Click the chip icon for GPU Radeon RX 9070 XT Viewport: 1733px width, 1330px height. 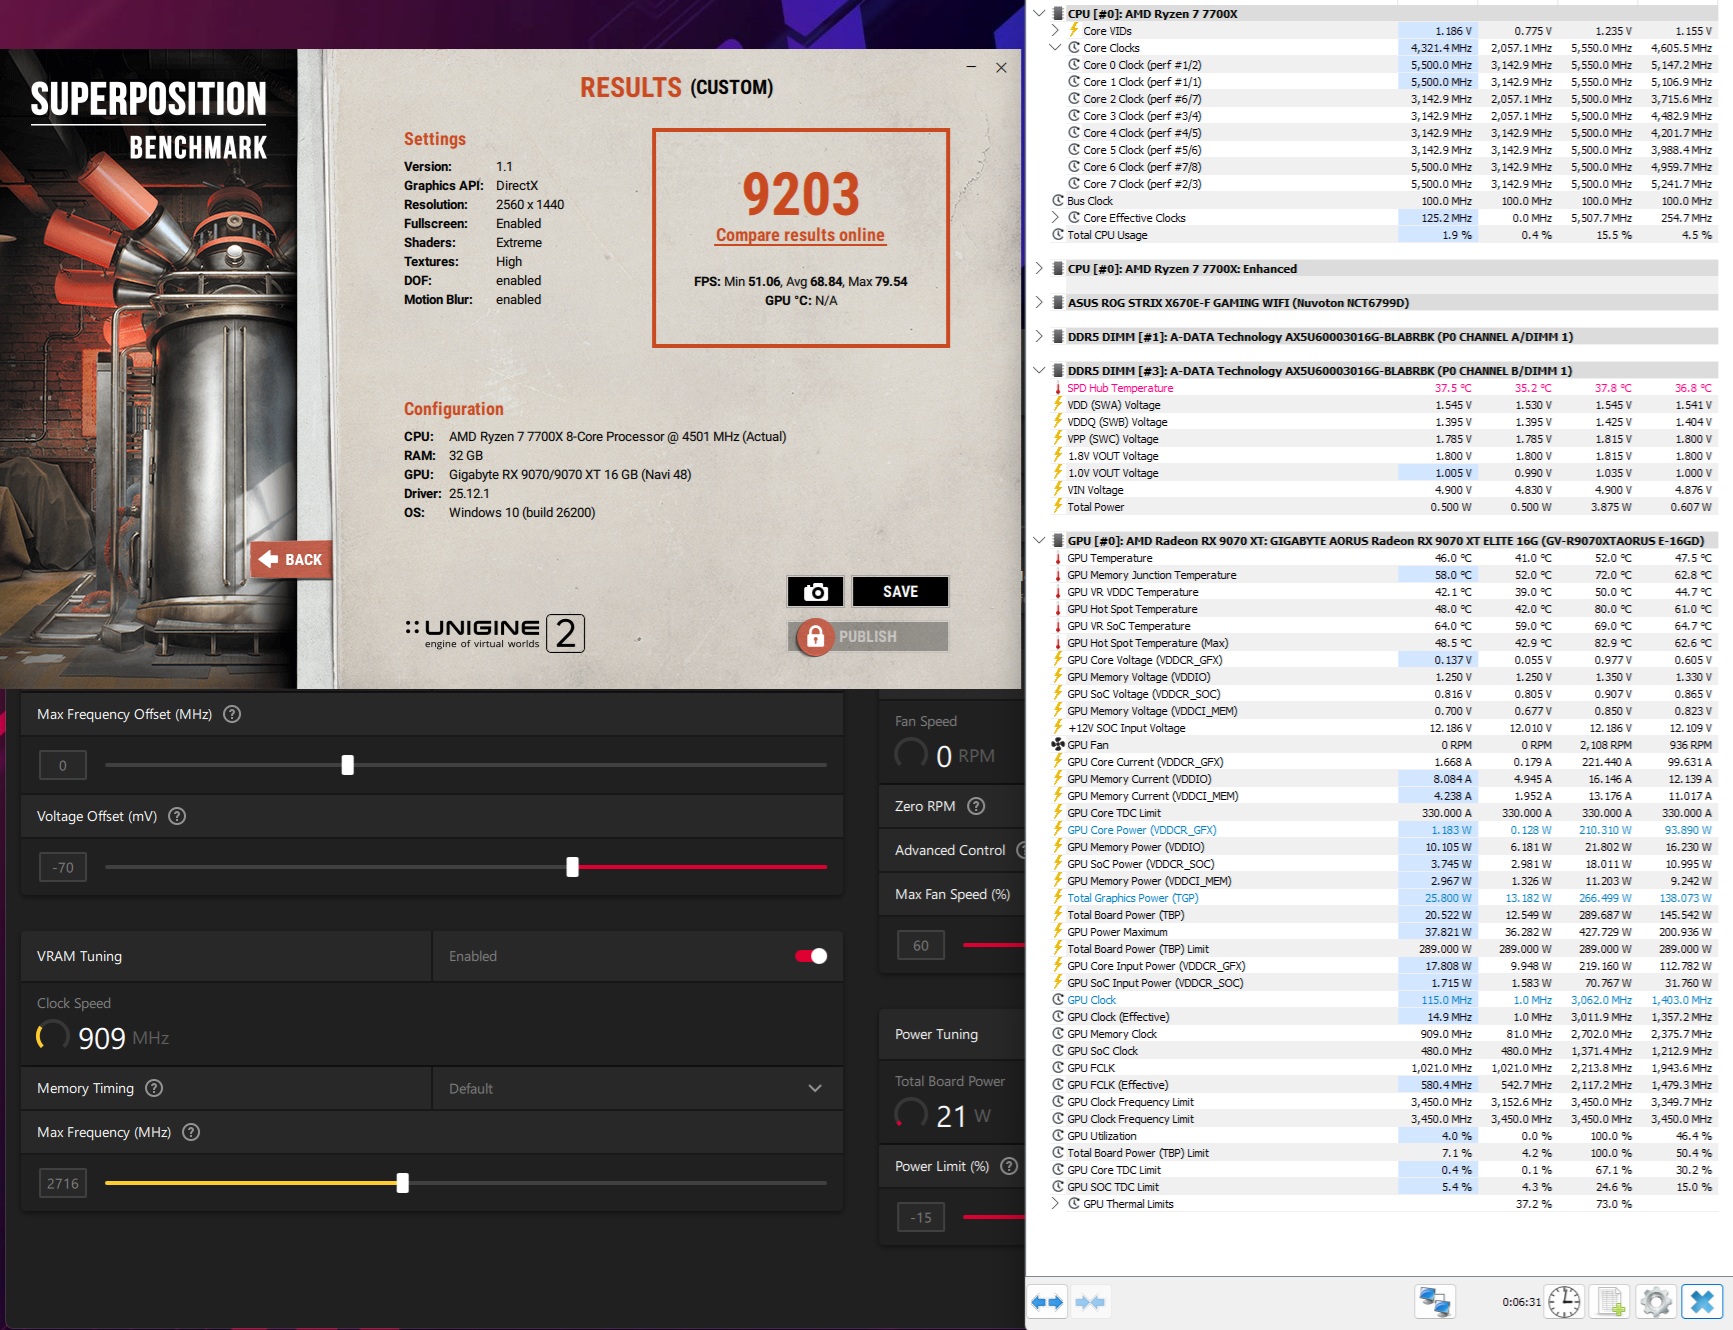(x=1058, y=541)
